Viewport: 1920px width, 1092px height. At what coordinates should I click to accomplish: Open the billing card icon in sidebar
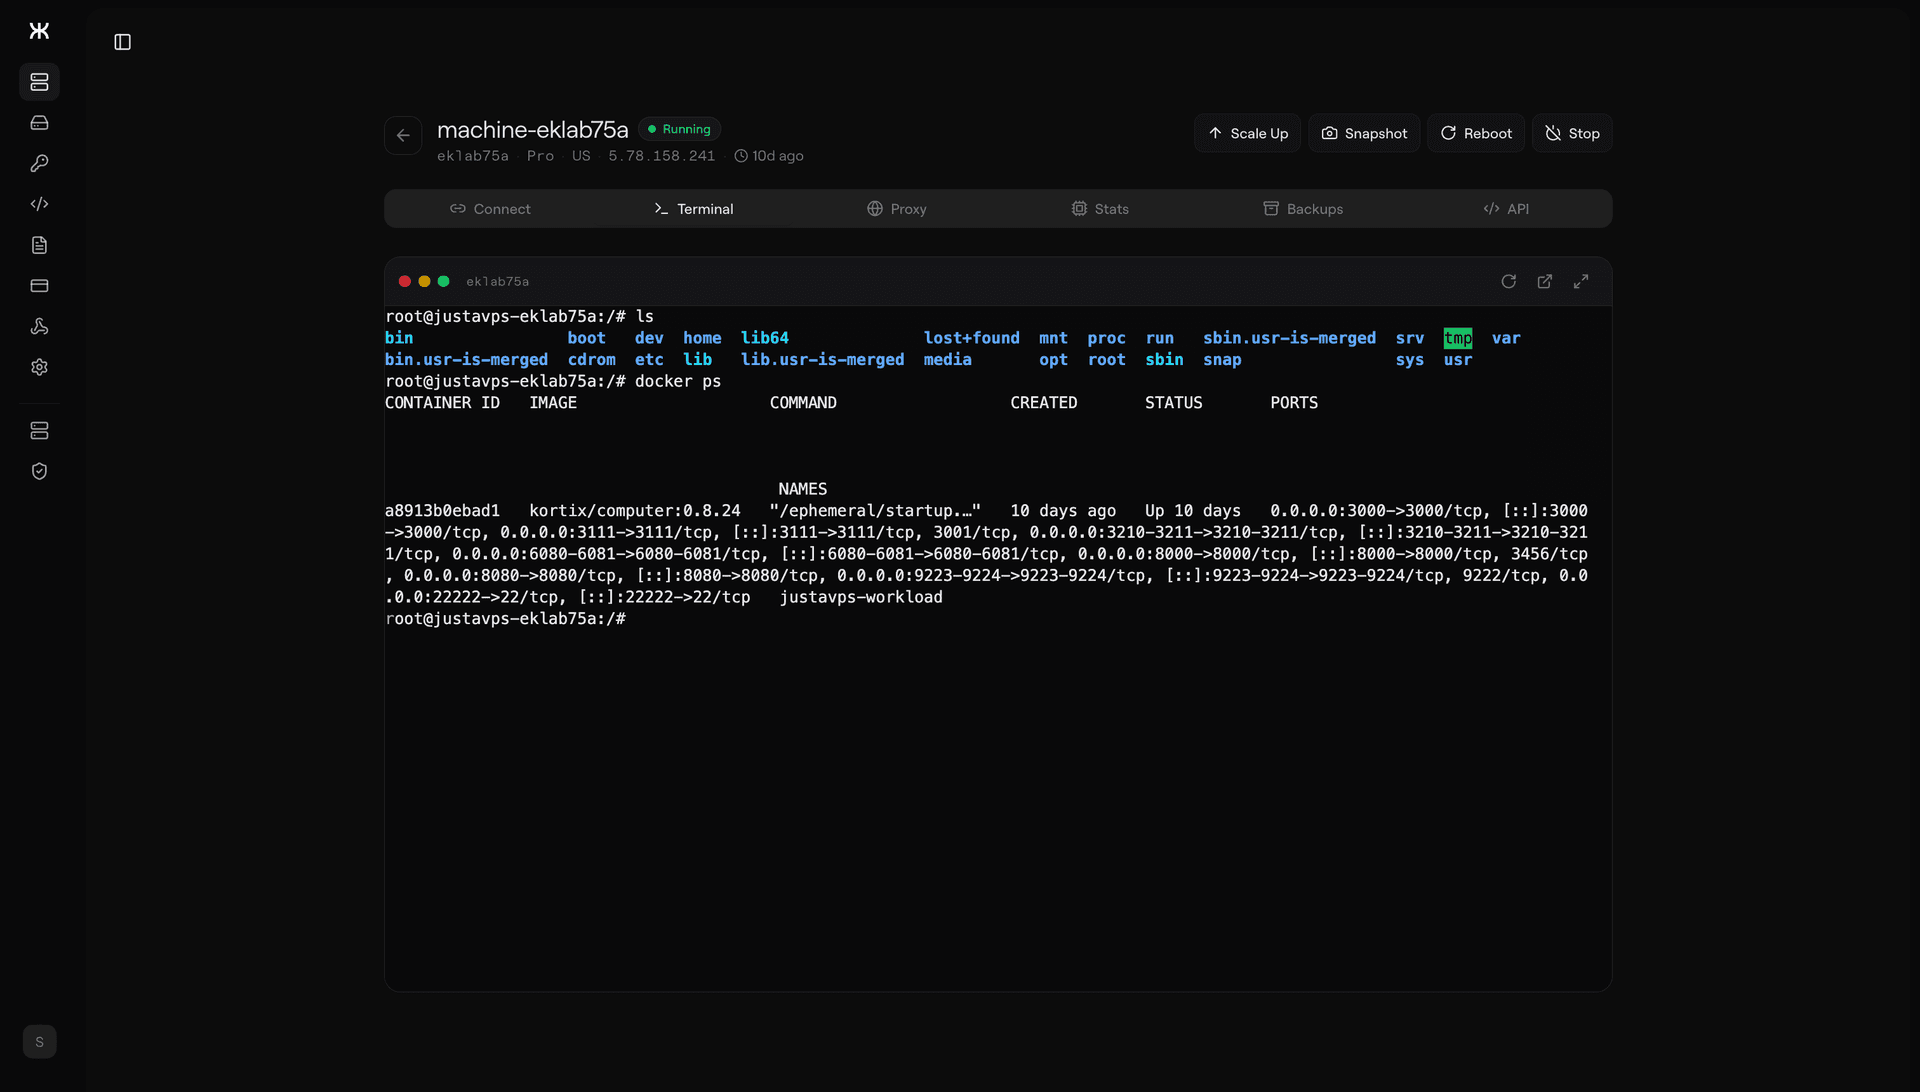(39, 286)
